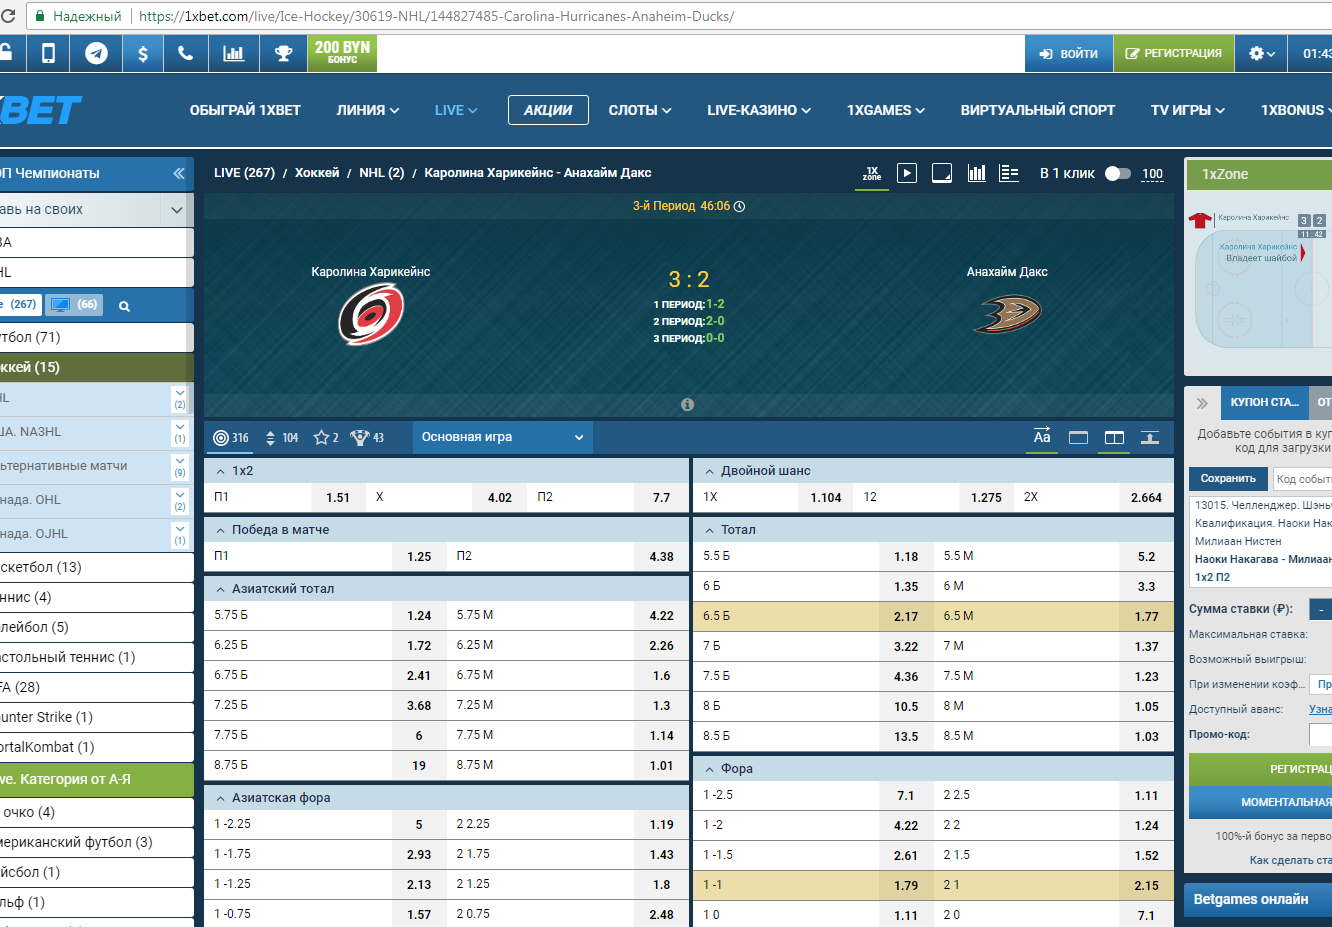Click the МОМЕНТАЛЬНАЯ button
This screenshot has height=927, width=1332.
coord(1260,802)
